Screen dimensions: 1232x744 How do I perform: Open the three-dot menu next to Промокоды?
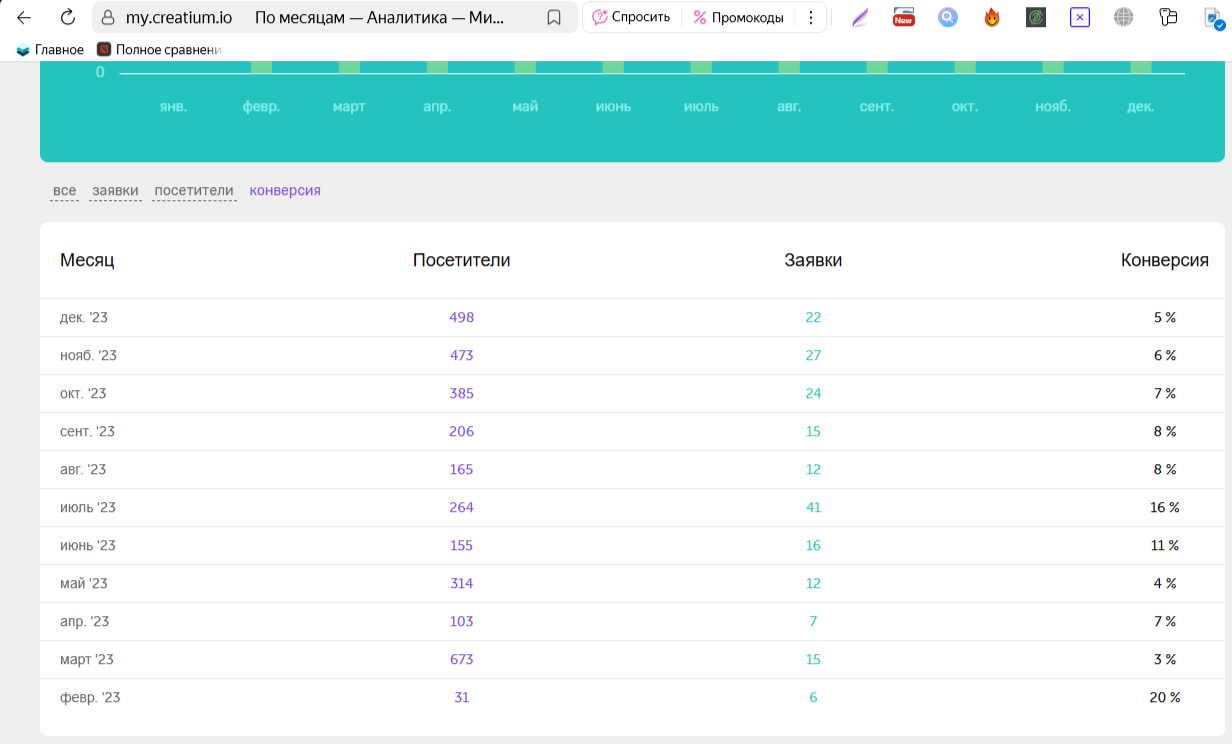pos(811,17)
